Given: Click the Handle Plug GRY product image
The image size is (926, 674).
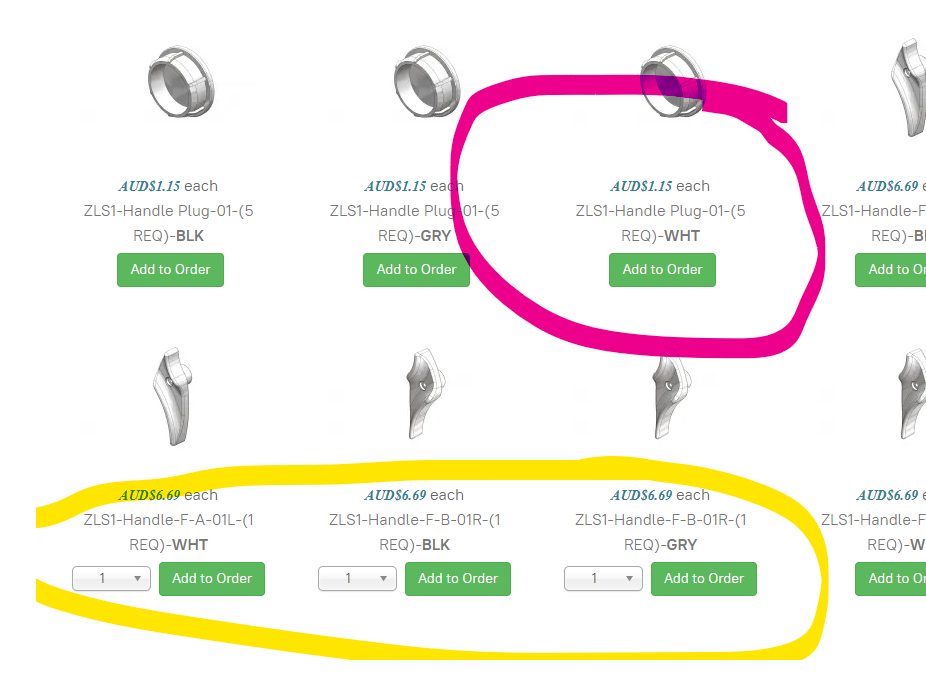Looking at the screenshot, I should point(427,82).
